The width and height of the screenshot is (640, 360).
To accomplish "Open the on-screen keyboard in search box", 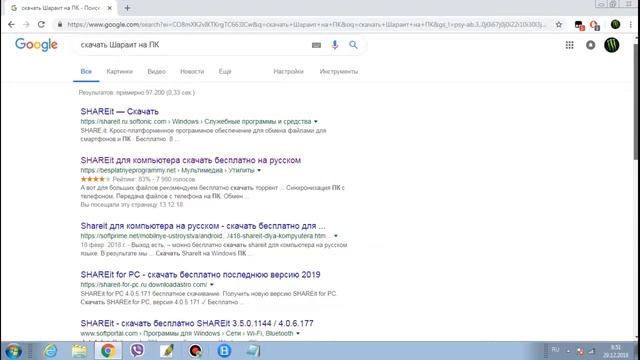I will (316, 45).
